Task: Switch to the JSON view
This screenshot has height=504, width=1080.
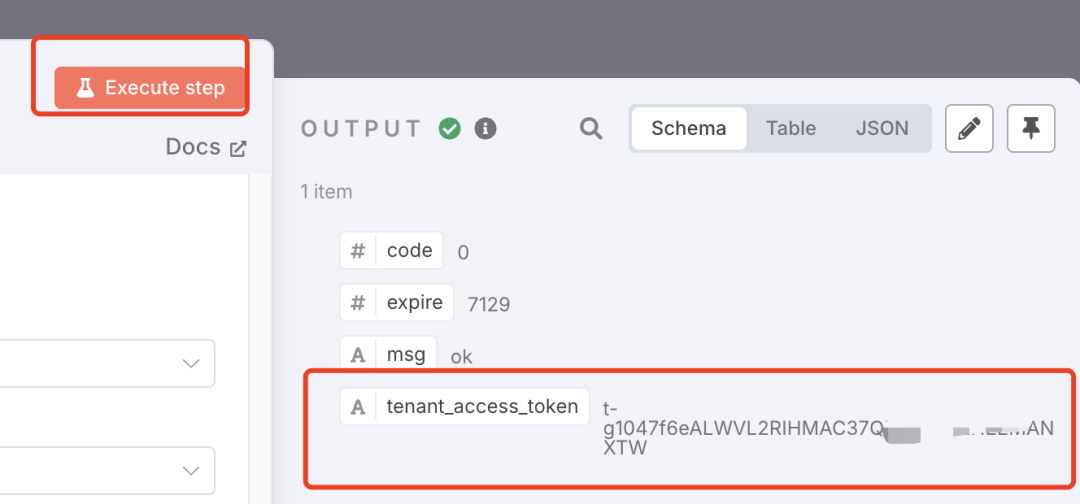Action: [882, 128]
